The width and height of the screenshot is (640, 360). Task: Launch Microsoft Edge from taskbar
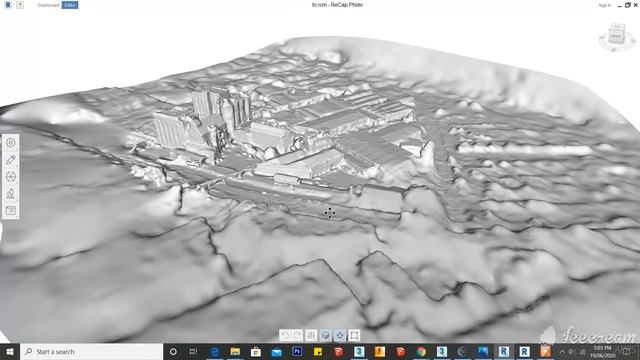tap(215, 351)
